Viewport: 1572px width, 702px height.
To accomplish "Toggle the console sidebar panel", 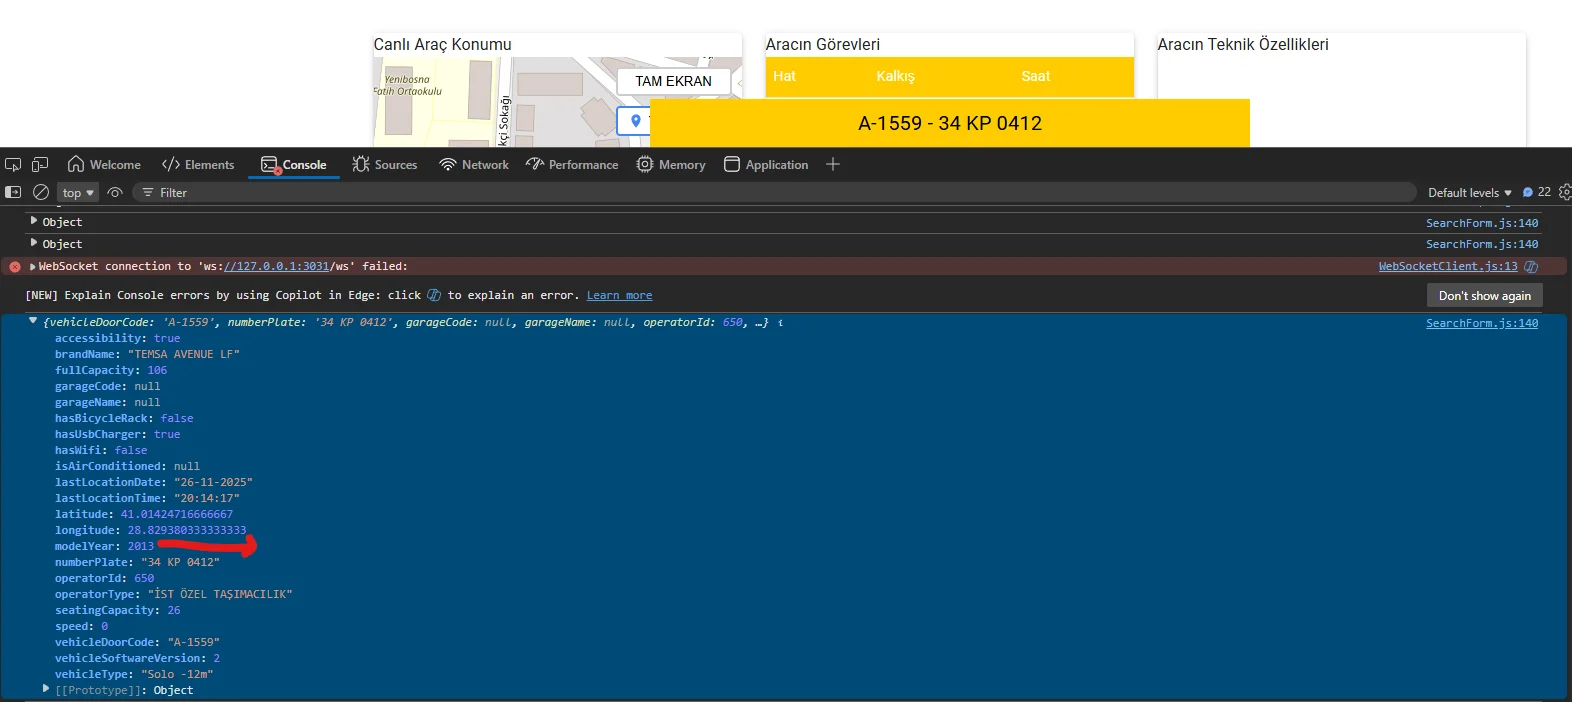I will pos(13,192).
